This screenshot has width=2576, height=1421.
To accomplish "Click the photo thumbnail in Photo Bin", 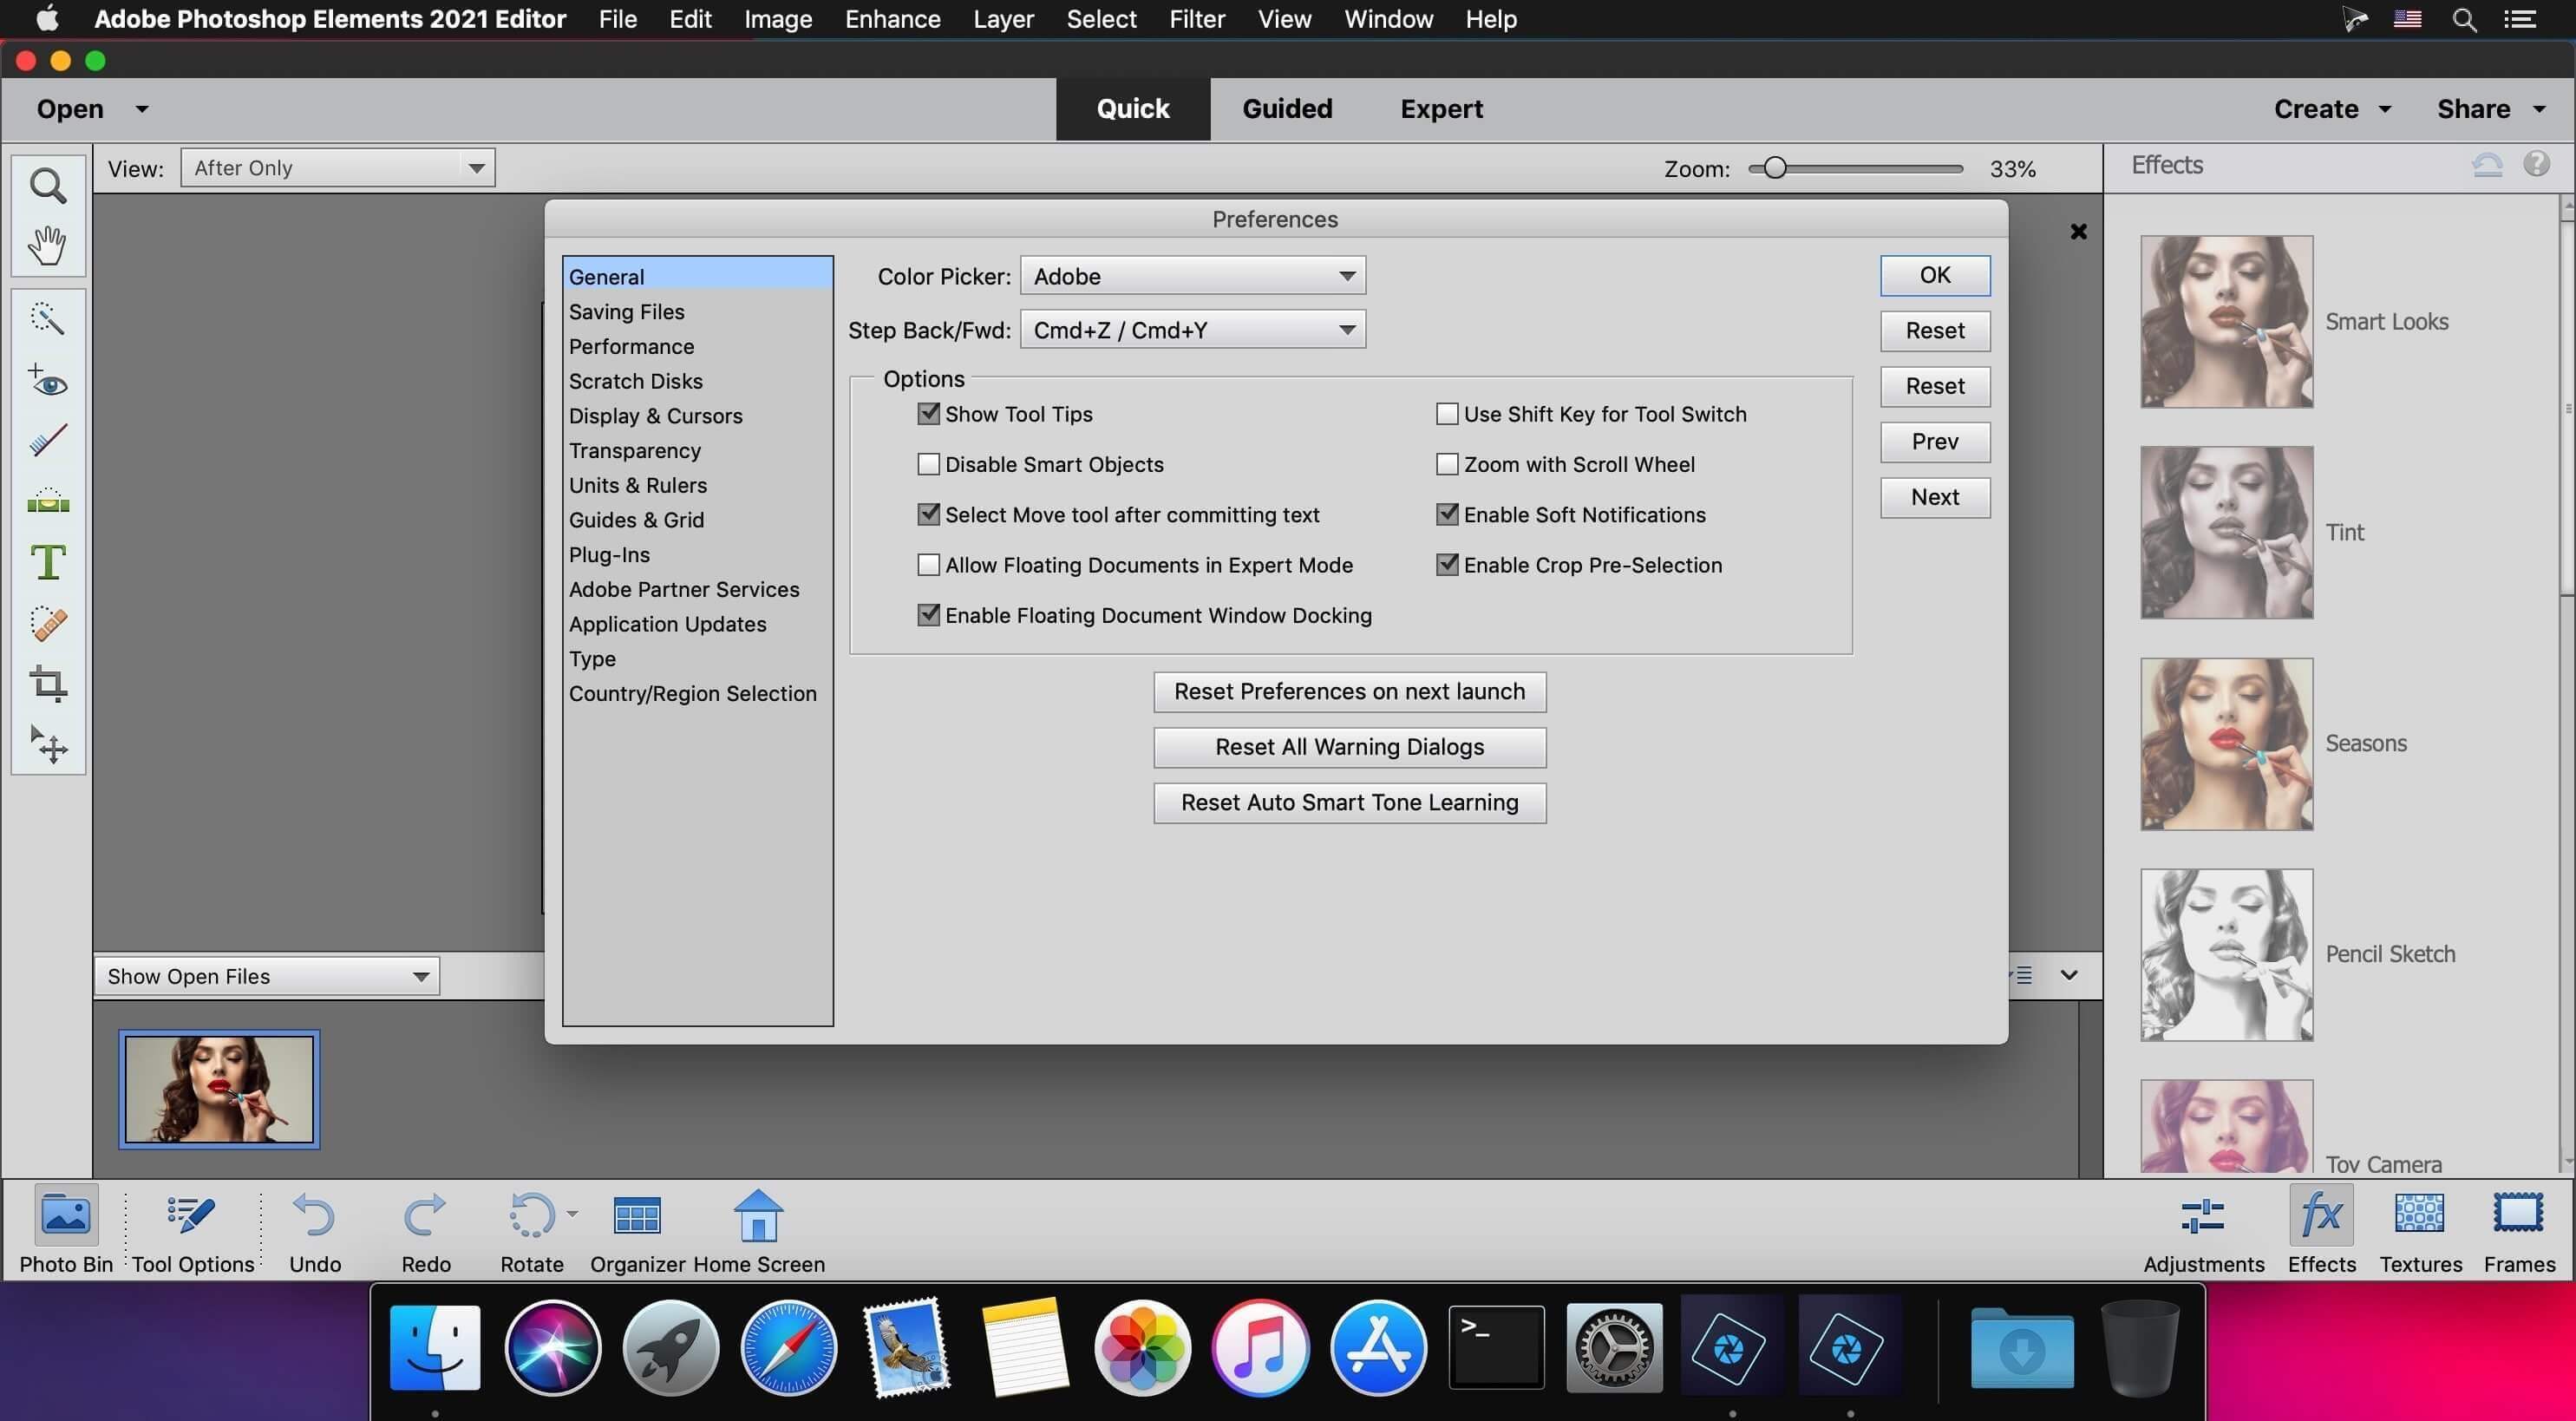I will click(x=219, y=1089).
